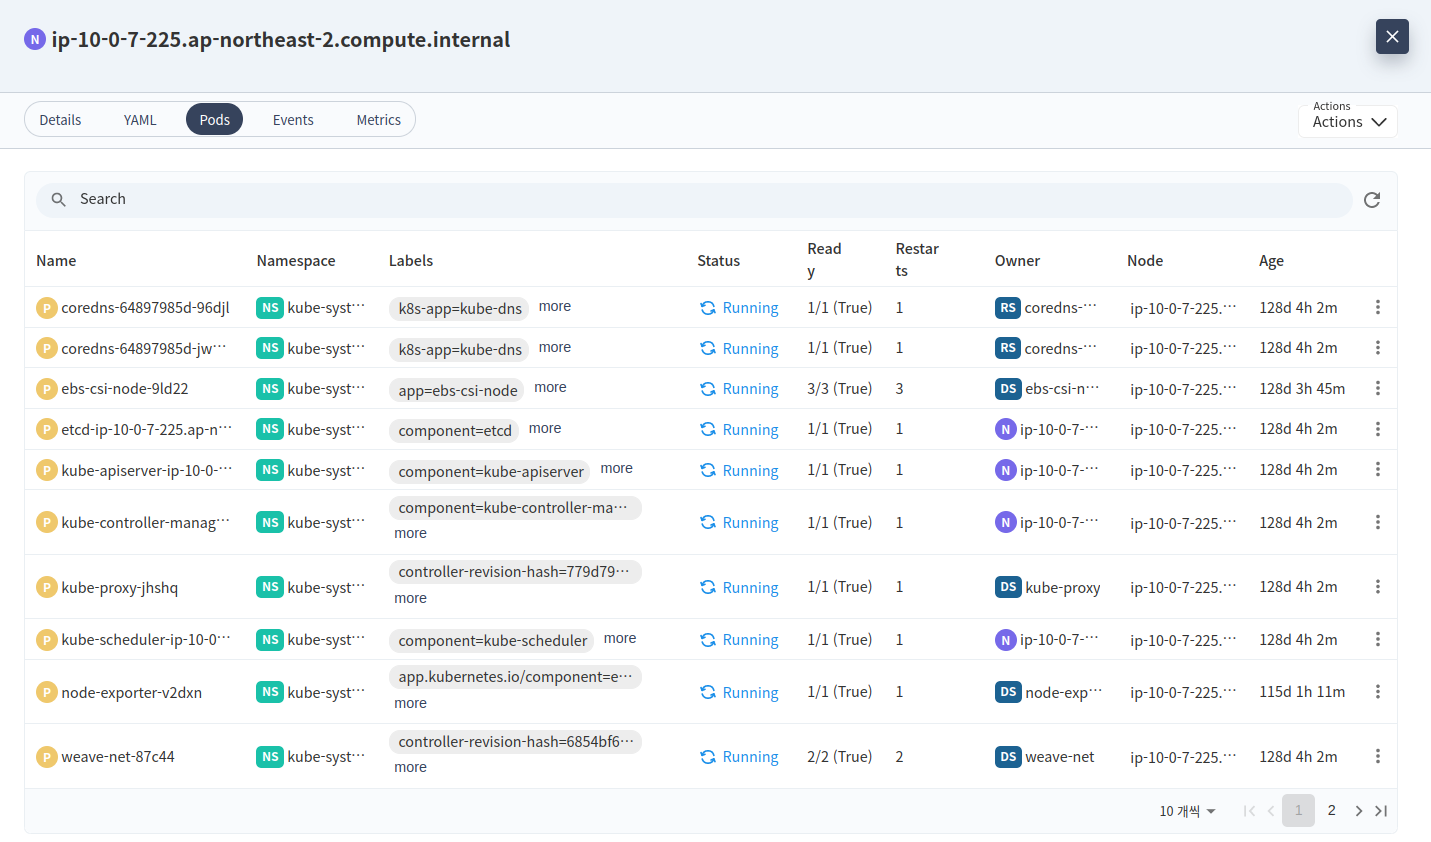Switch to the Events tab
This screenshot has height=842, width=1431.
[293, 120]
